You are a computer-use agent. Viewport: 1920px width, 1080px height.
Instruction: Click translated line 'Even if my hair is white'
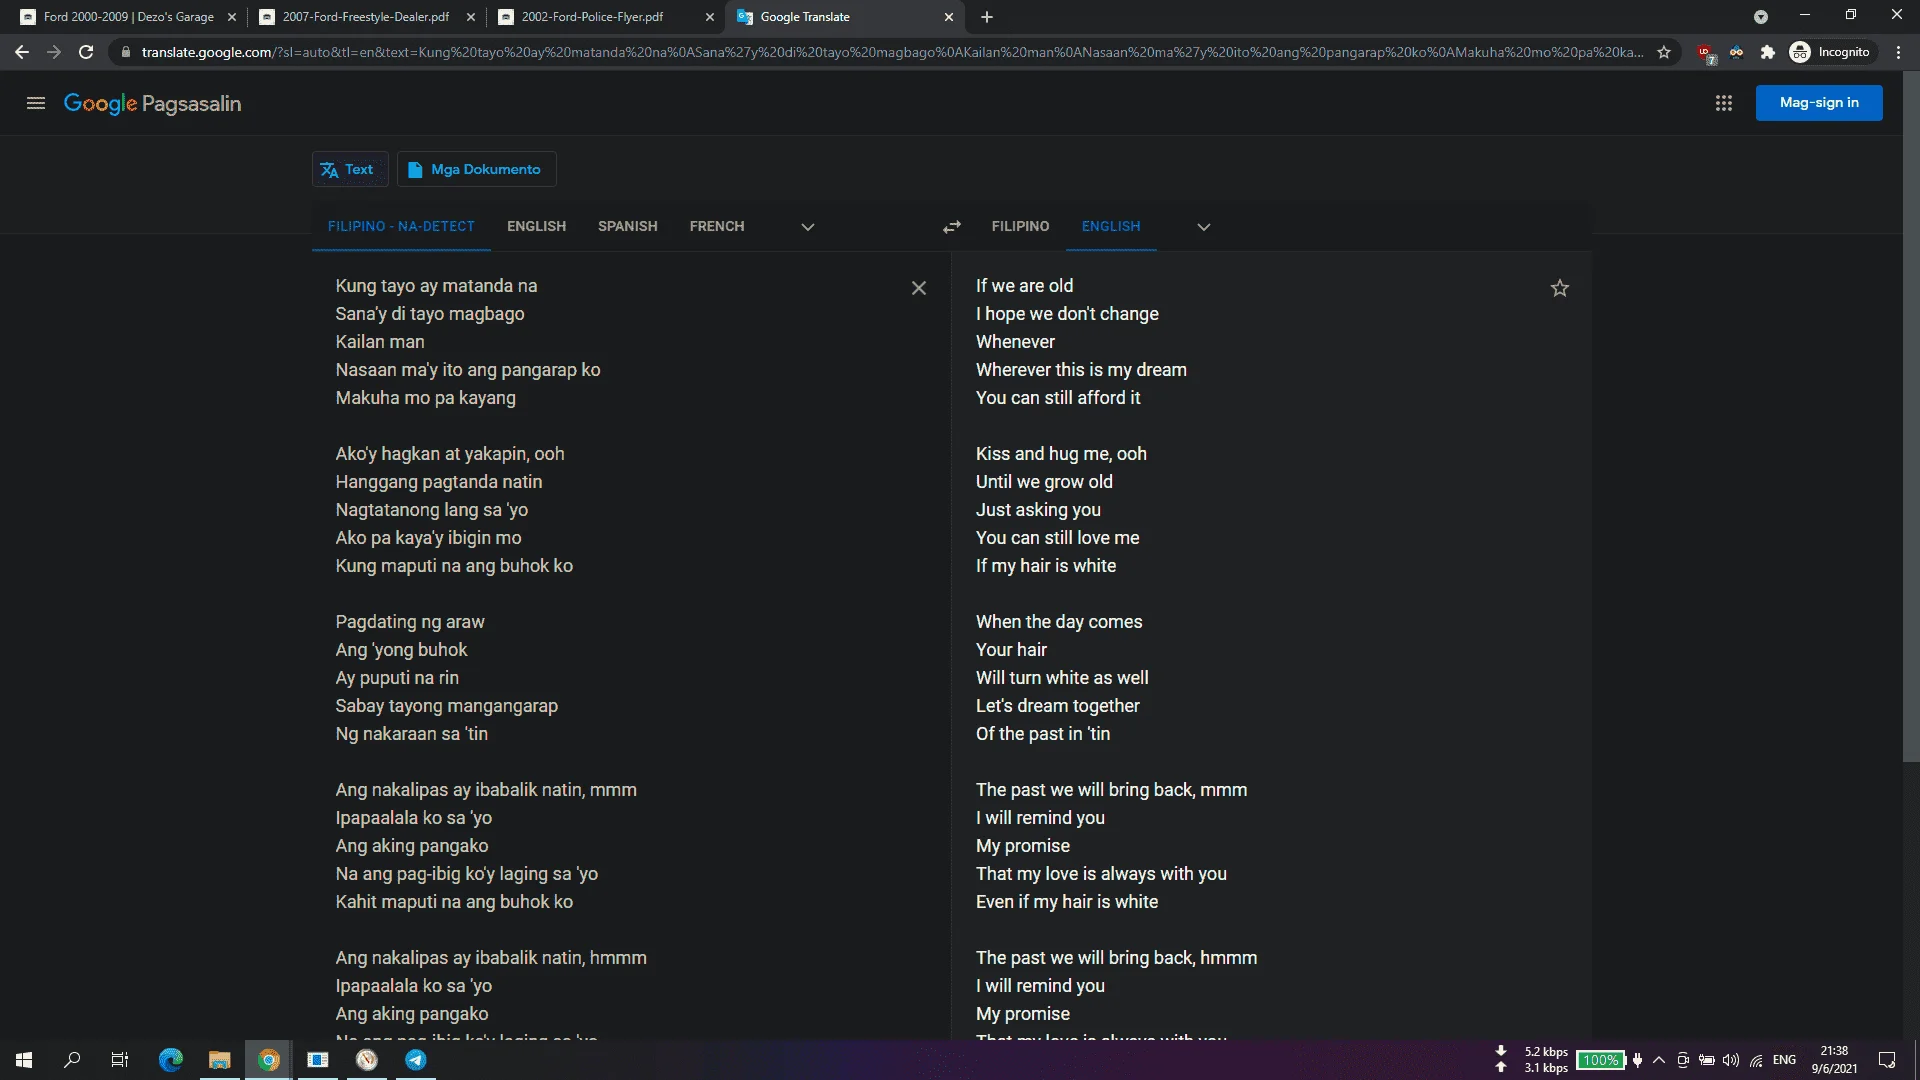pyautogui.click(x=1067, y=902)
